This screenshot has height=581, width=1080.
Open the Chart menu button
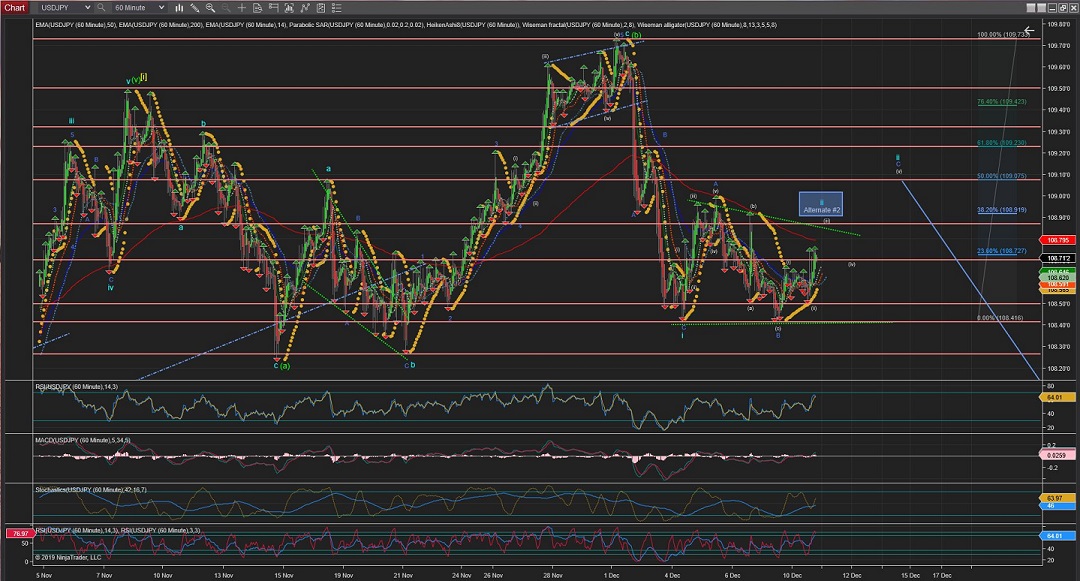[x=14, y=8]
